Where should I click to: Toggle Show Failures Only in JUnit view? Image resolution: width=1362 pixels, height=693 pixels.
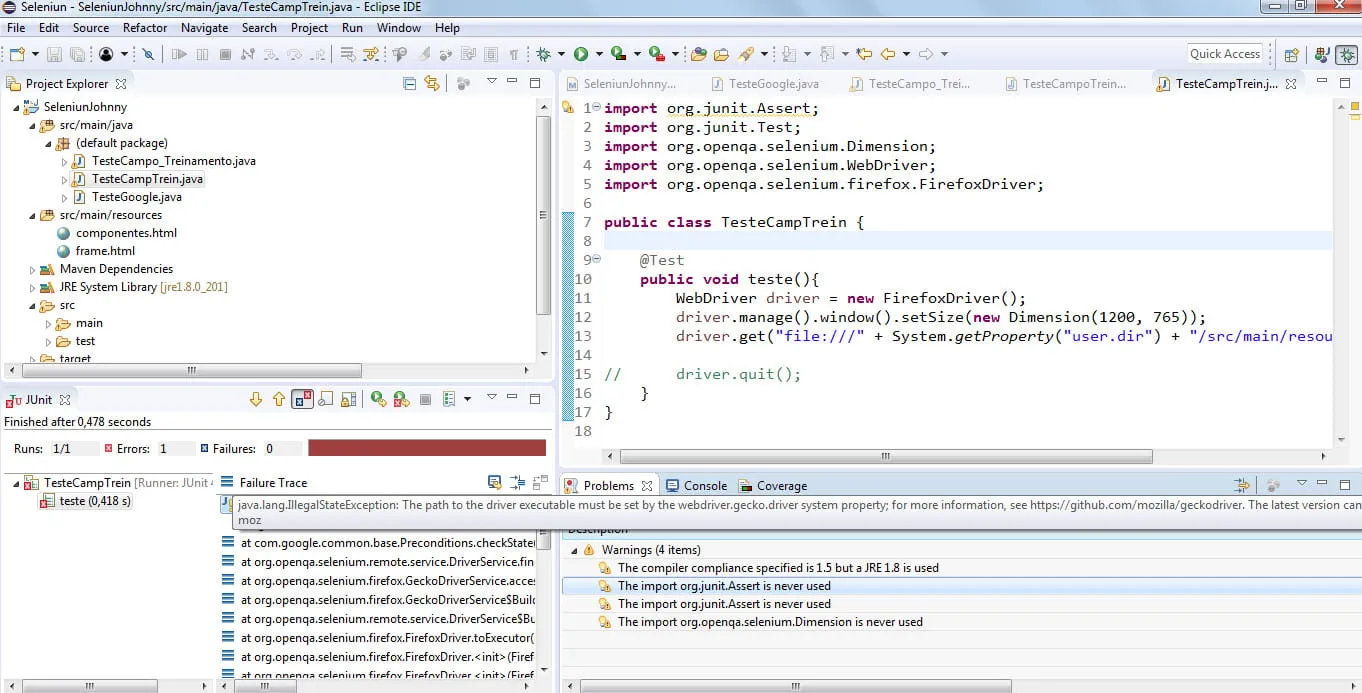click(302, 400)
